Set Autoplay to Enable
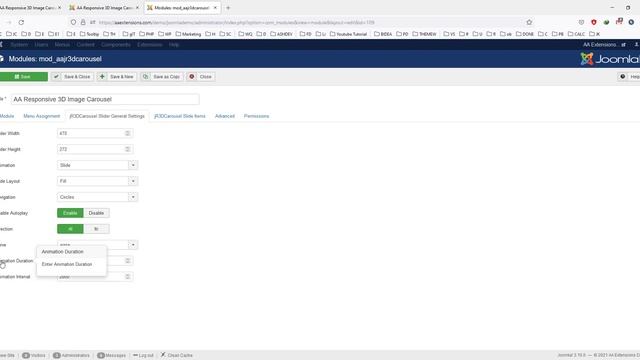This screenshot has height=360, width=640. (x=70, y=213)
